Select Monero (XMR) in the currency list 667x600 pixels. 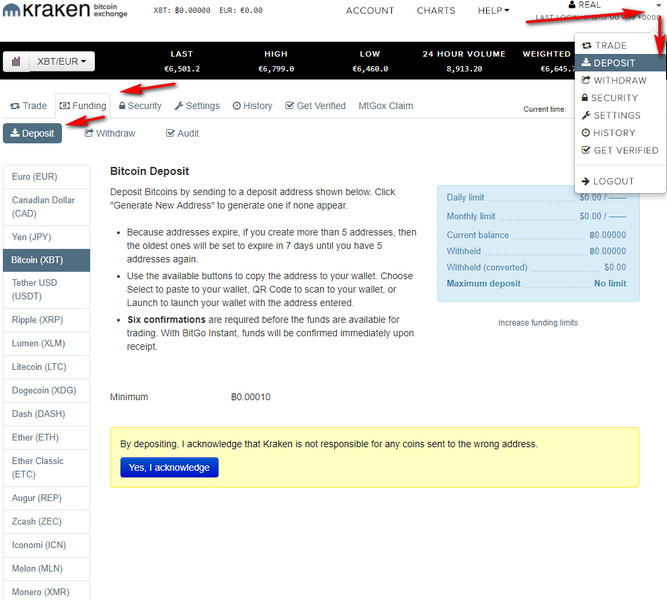coord(46,591)
